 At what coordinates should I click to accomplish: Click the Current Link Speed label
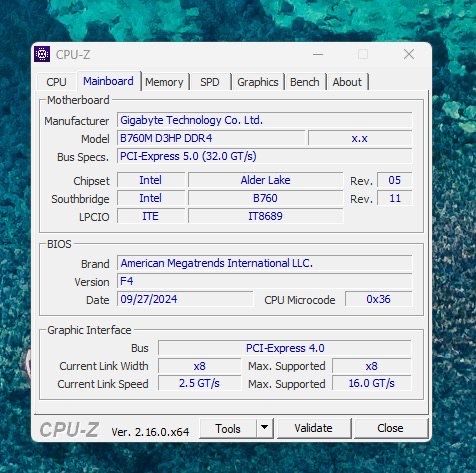tap(103, 384)
